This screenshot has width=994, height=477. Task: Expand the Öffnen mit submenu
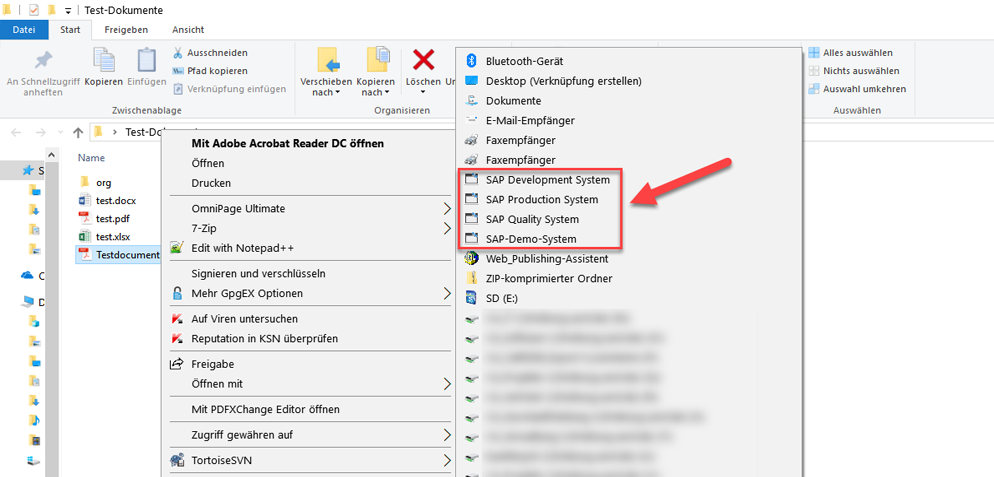pyautogui.click(x=309, y=384)
